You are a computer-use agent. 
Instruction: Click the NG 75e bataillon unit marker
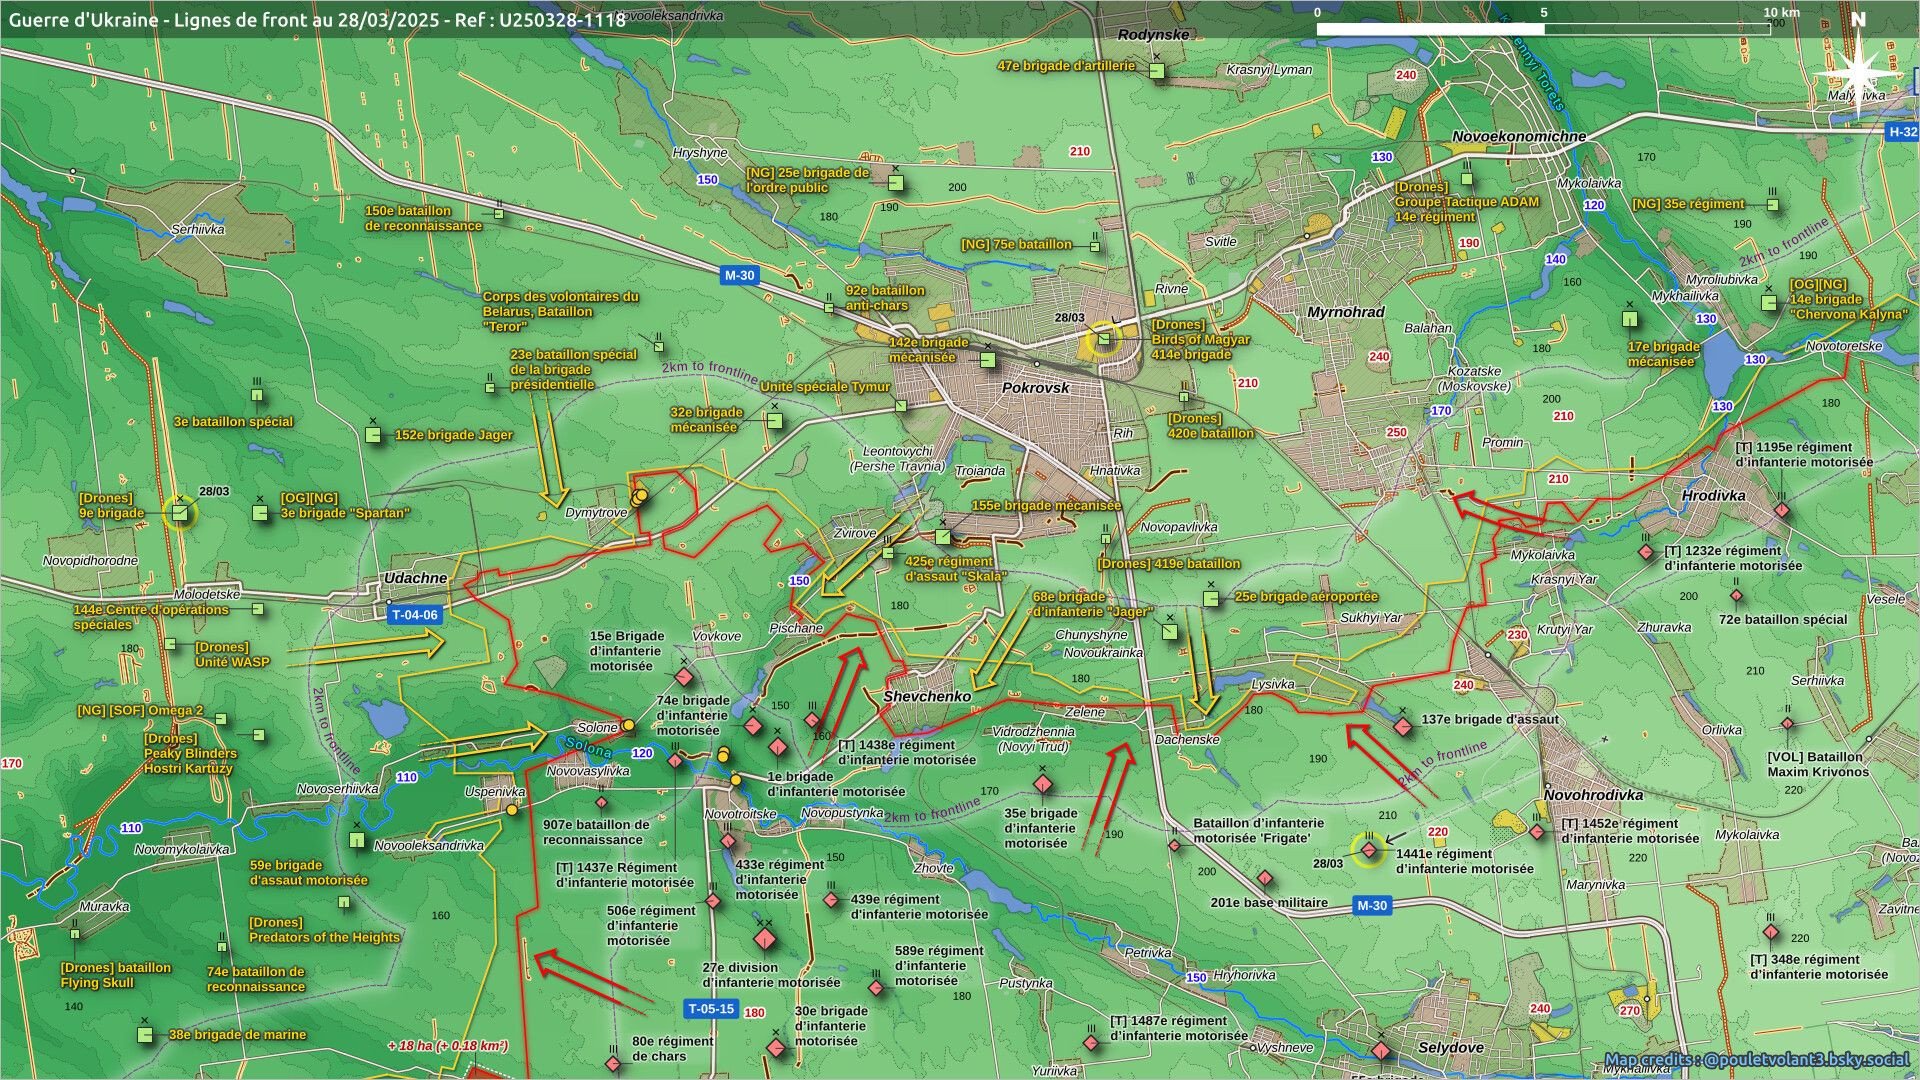click(x=1095, y=245)
